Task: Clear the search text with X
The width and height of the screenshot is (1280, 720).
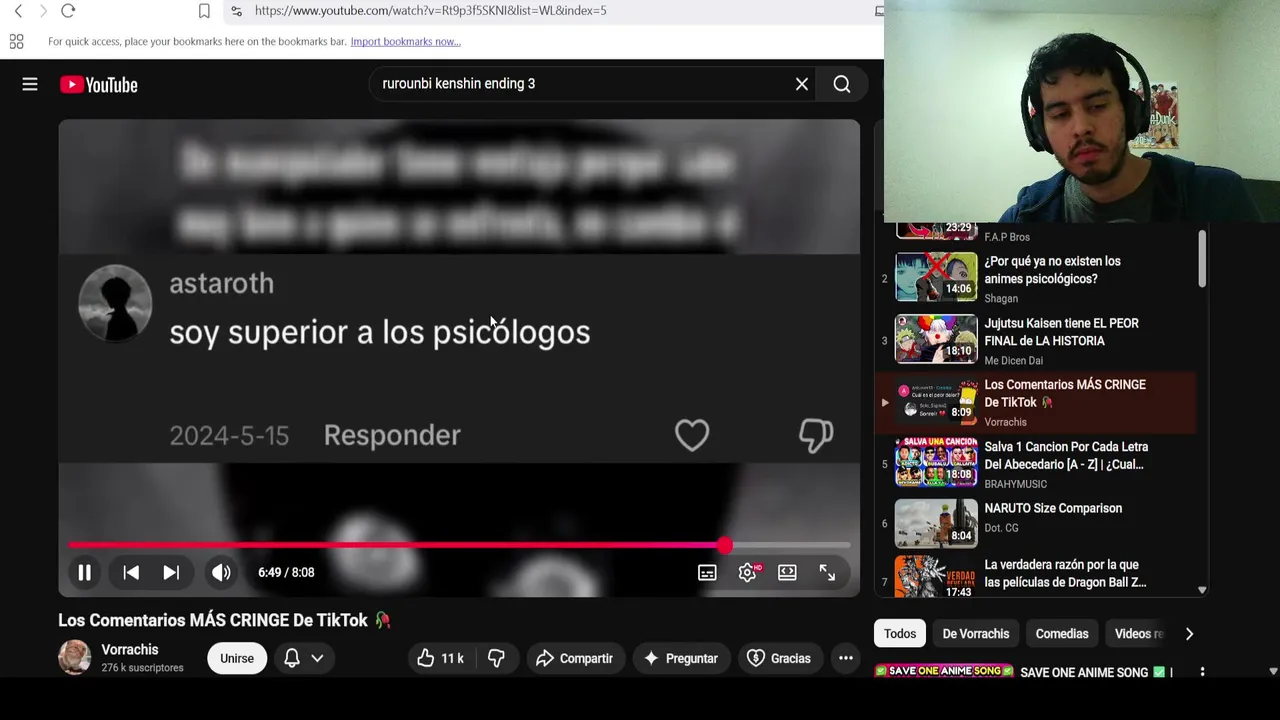Action: [x=802, y=84]
